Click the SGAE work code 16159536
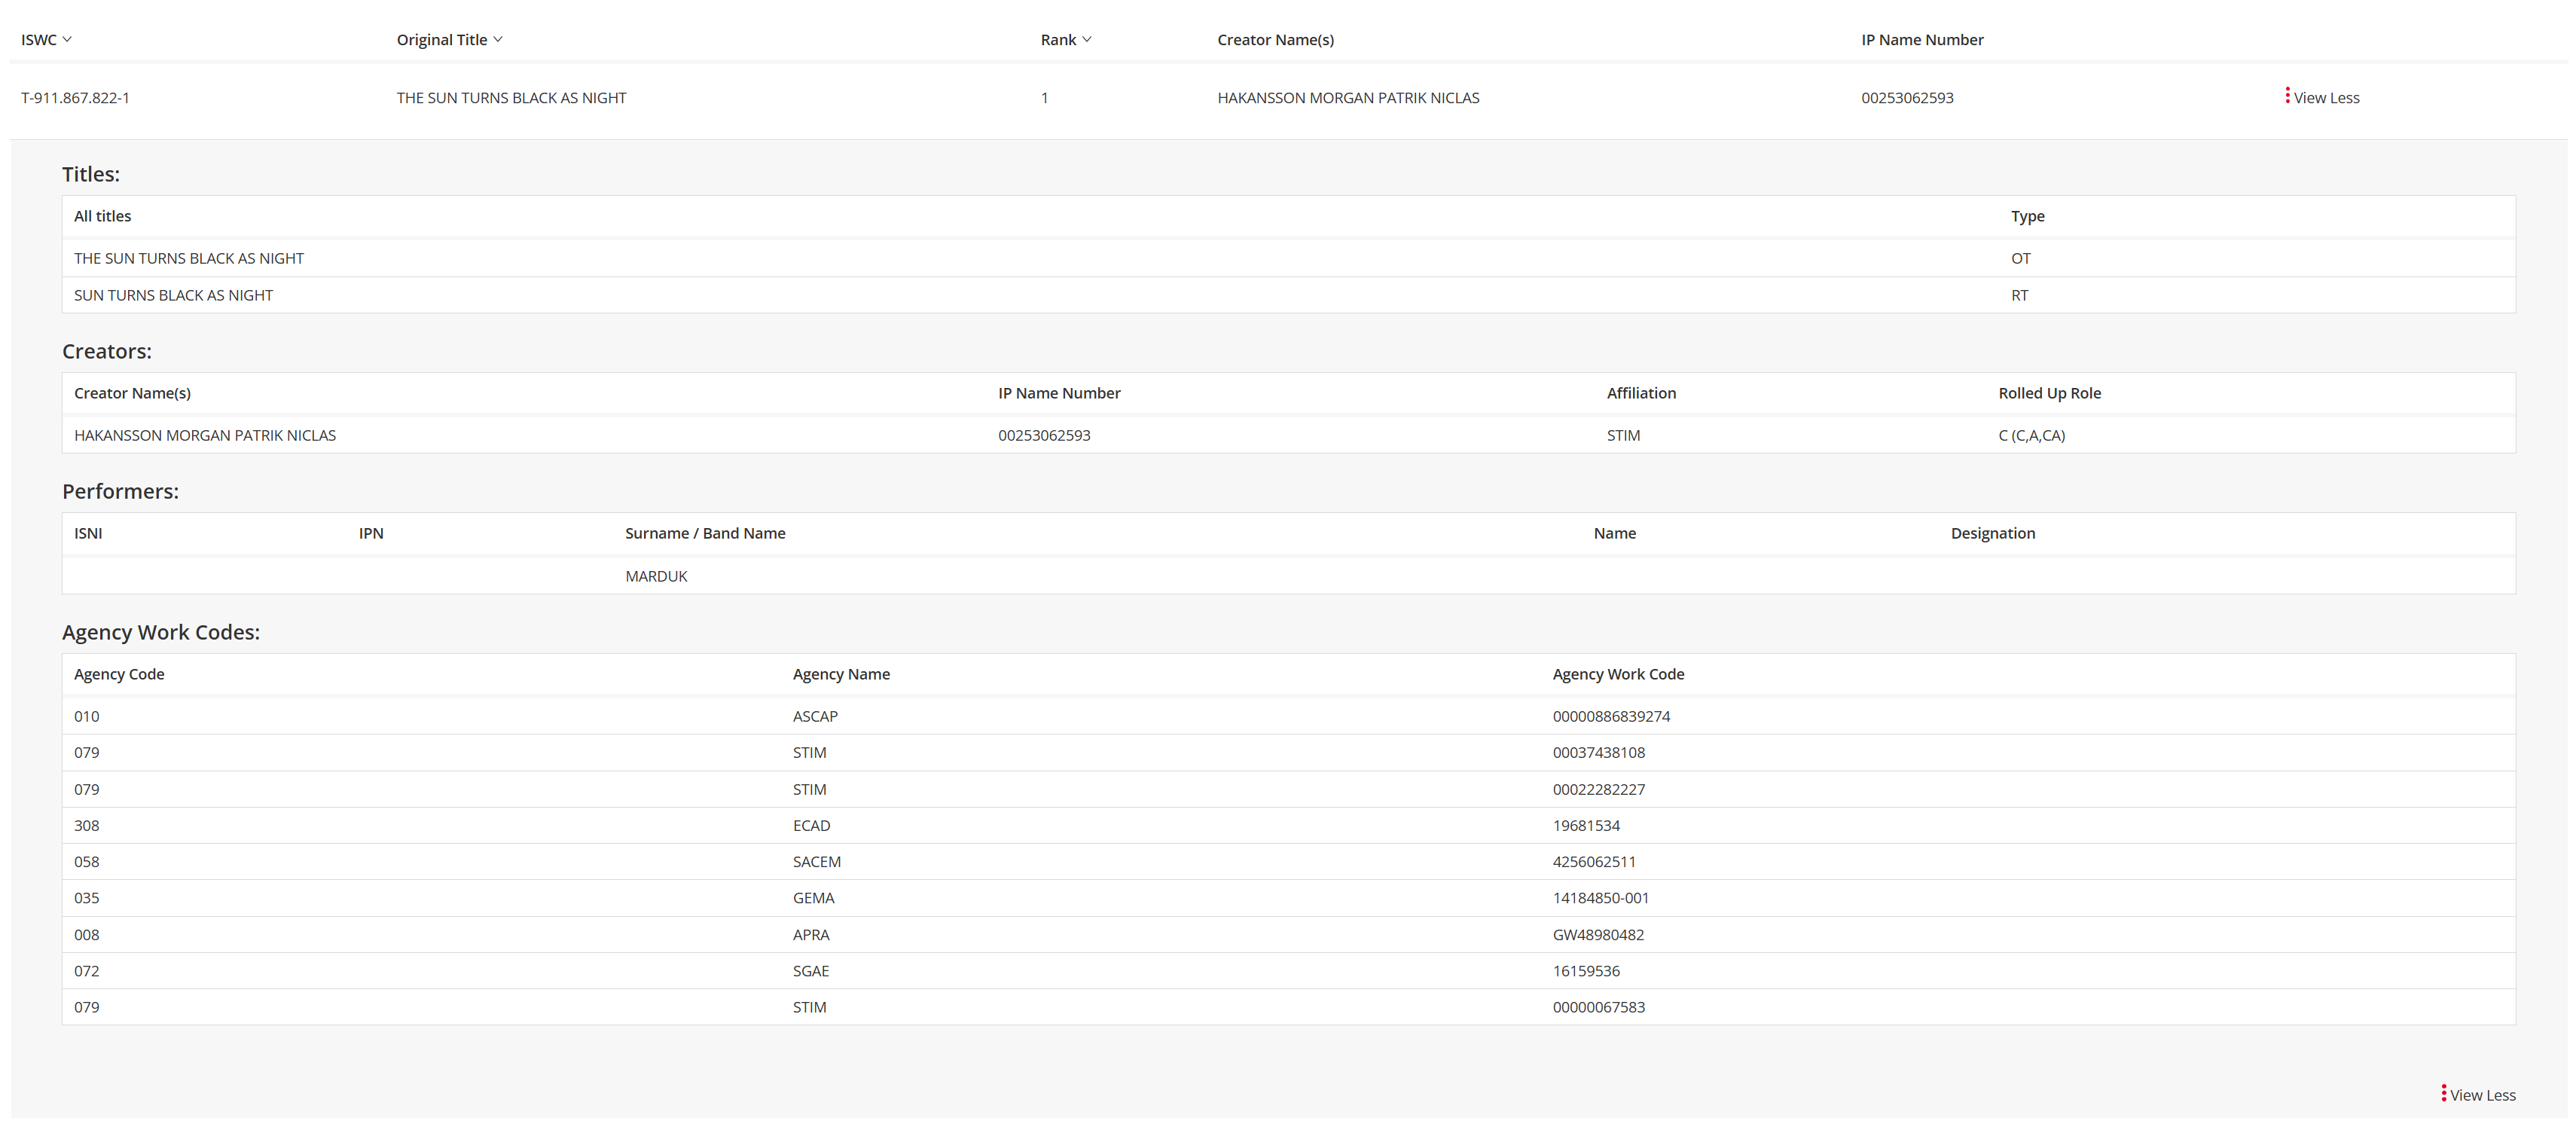 [1586, 971]
